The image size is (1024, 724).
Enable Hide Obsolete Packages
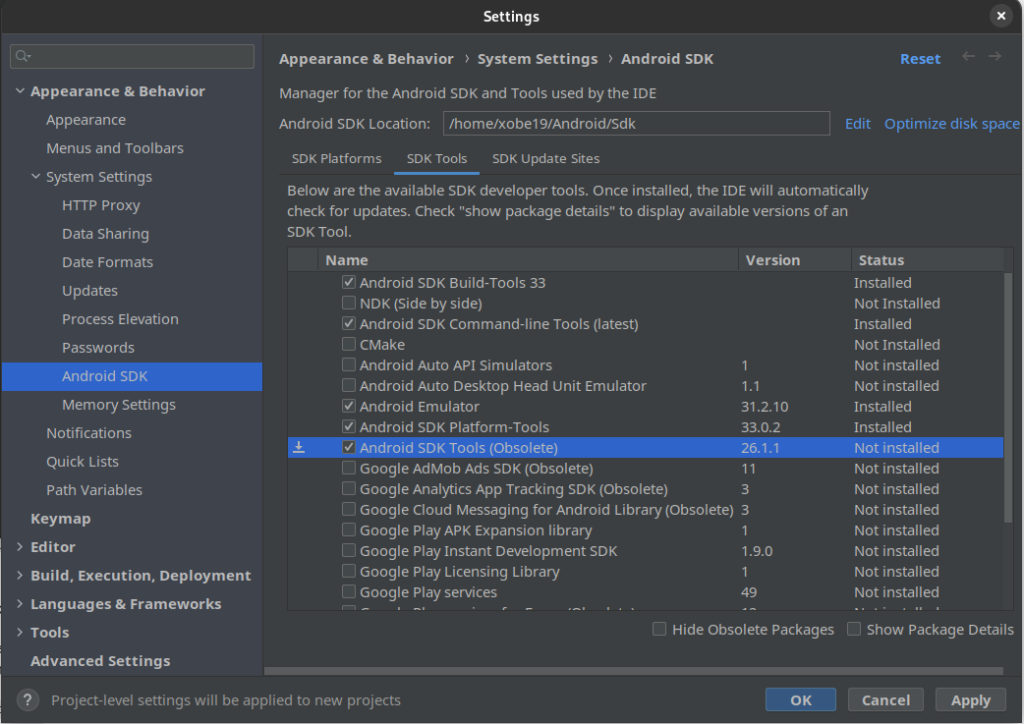pyautogui.click(x=659, y=629)
